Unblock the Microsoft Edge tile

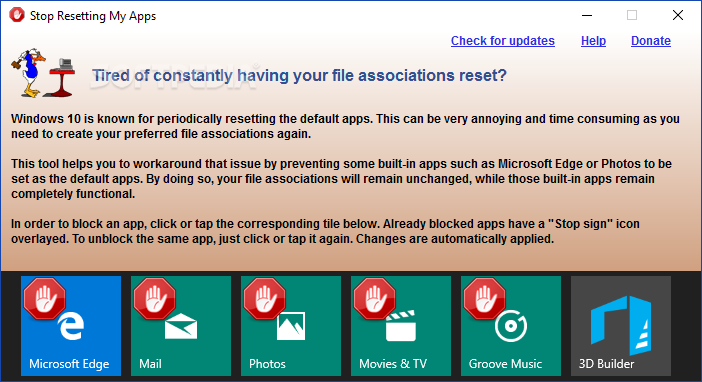click(71, 326)
